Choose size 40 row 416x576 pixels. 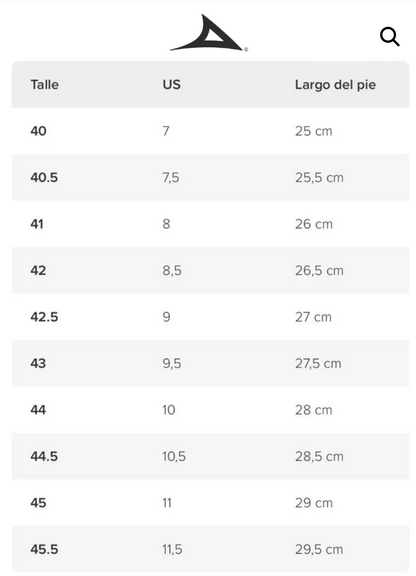click(x=211, y=131)
